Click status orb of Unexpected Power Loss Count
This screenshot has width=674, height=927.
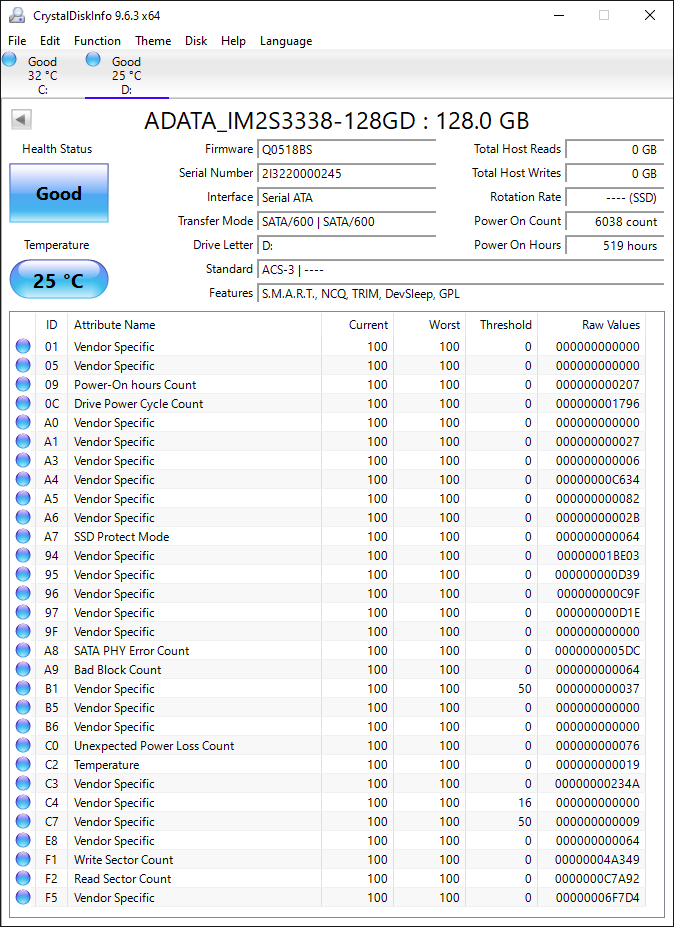coord(23,746)
